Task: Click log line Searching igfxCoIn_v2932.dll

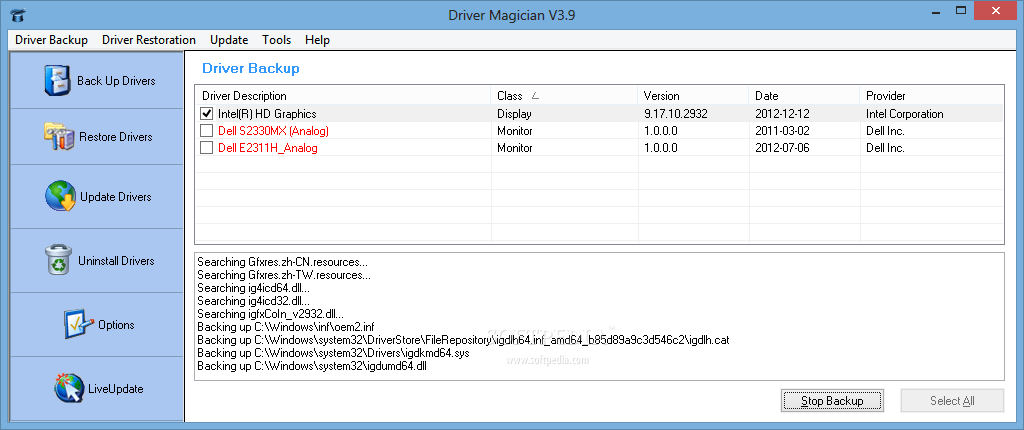Action: (x=270, y=314)
